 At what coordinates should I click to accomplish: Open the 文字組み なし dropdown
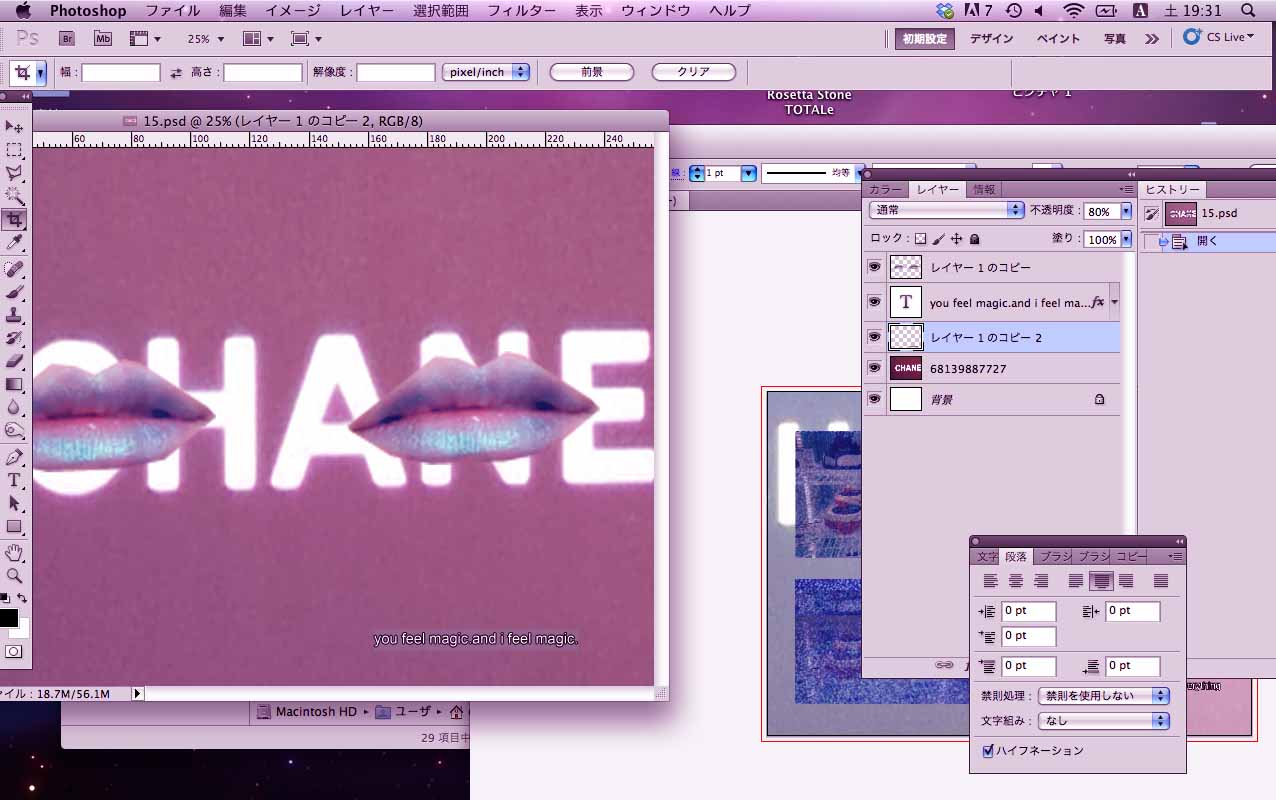(1105, 720)
